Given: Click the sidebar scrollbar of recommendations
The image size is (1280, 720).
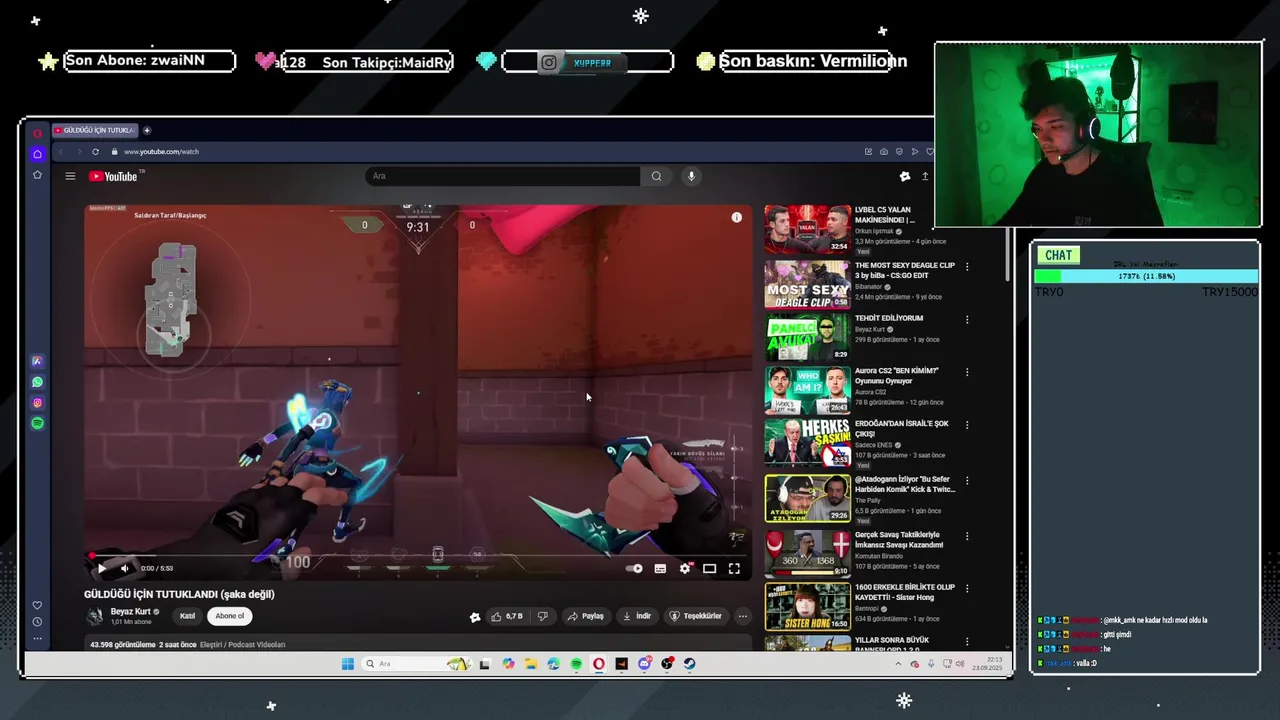Looking at the screenshot, I should 1007,255.
